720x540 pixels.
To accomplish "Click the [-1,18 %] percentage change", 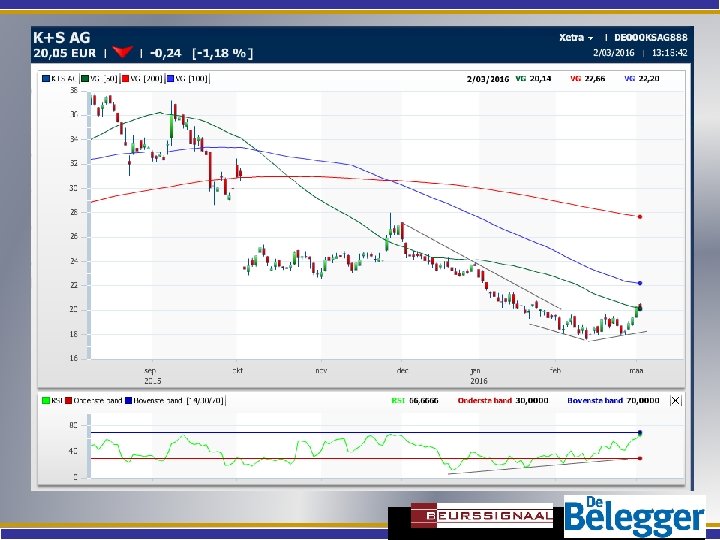I will [x=223, y=53].
